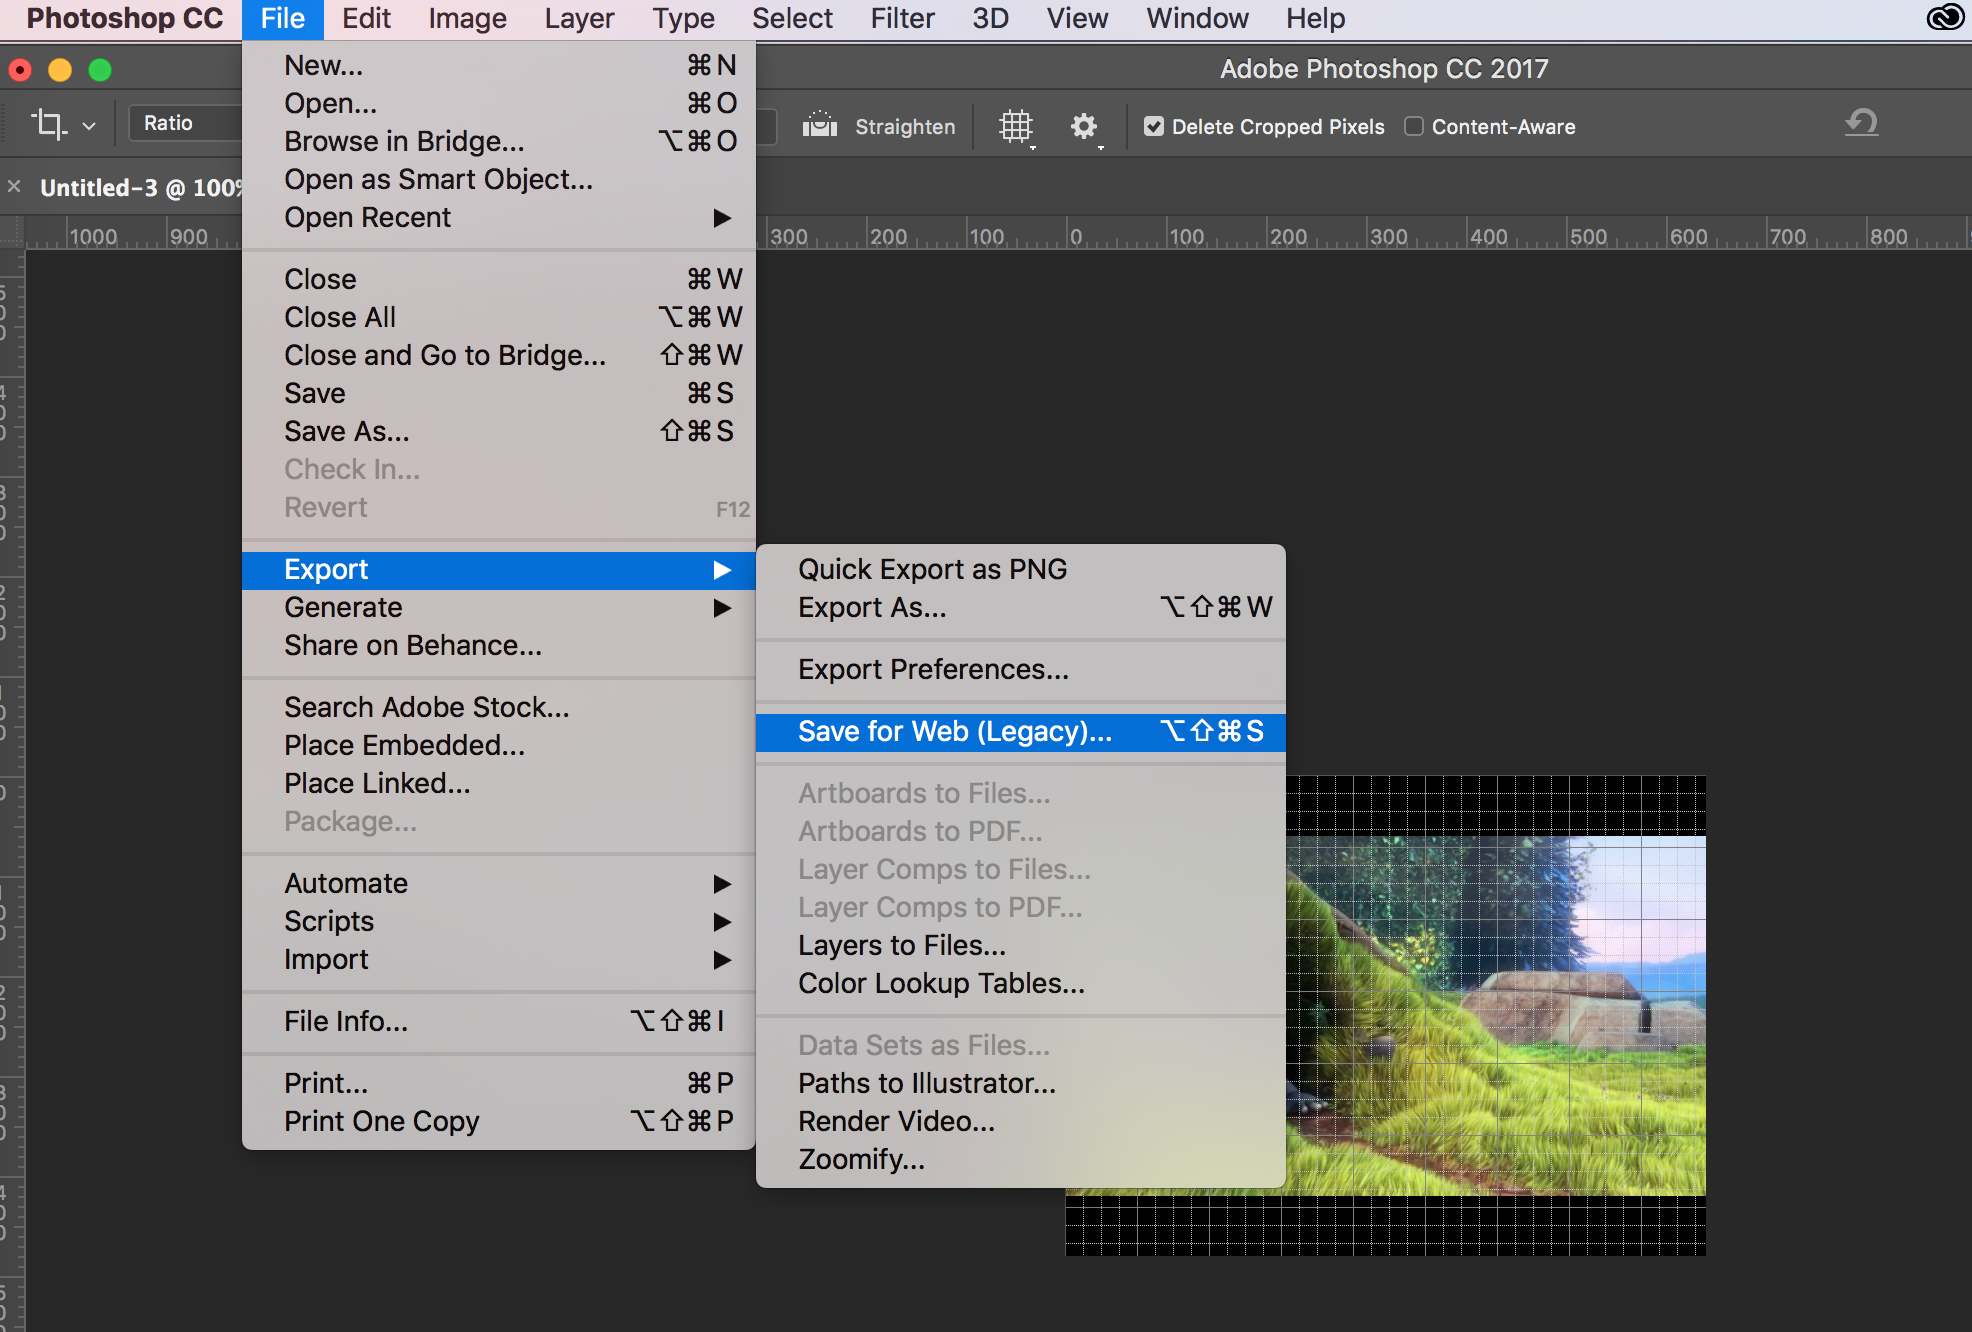The image size is (1972, 1332).
Task: Open the Image menu
Action: [x=467, y=18]
